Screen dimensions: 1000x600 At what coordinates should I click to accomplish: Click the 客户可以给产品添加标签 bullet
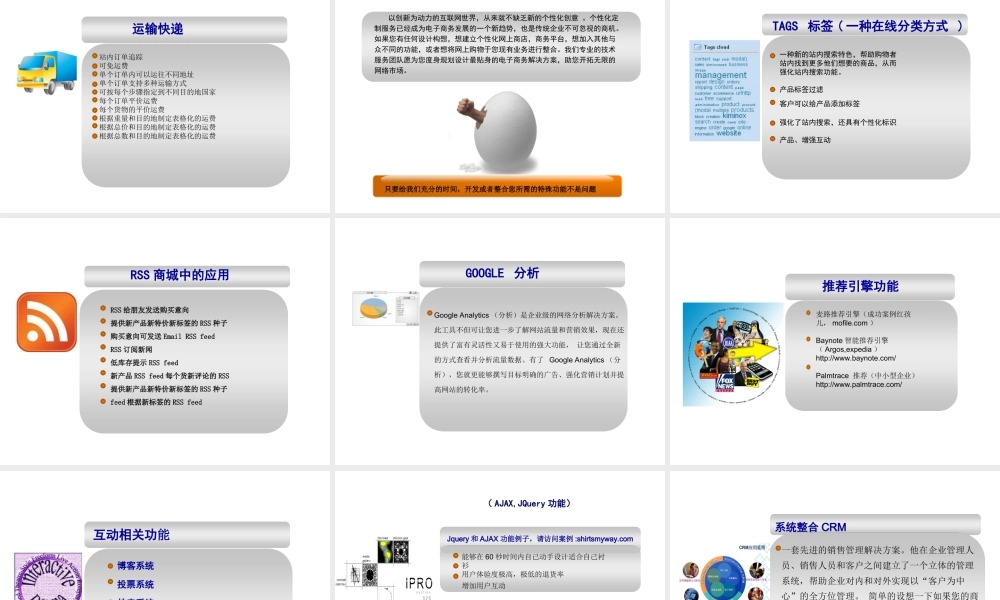[819, 103]
